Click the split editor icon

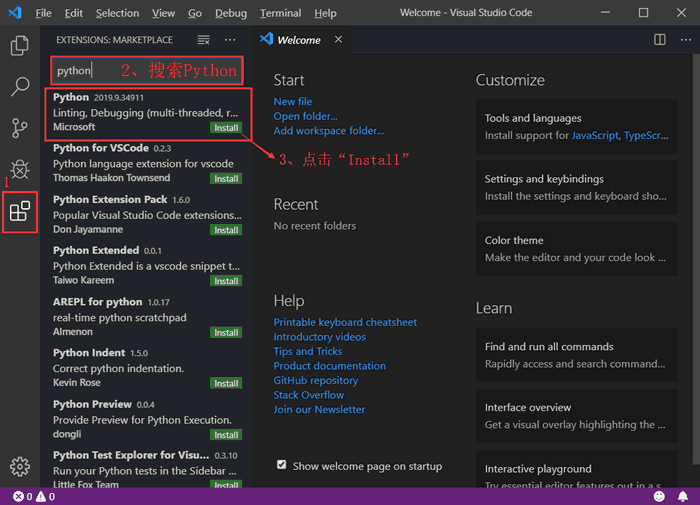pos(659,40)
